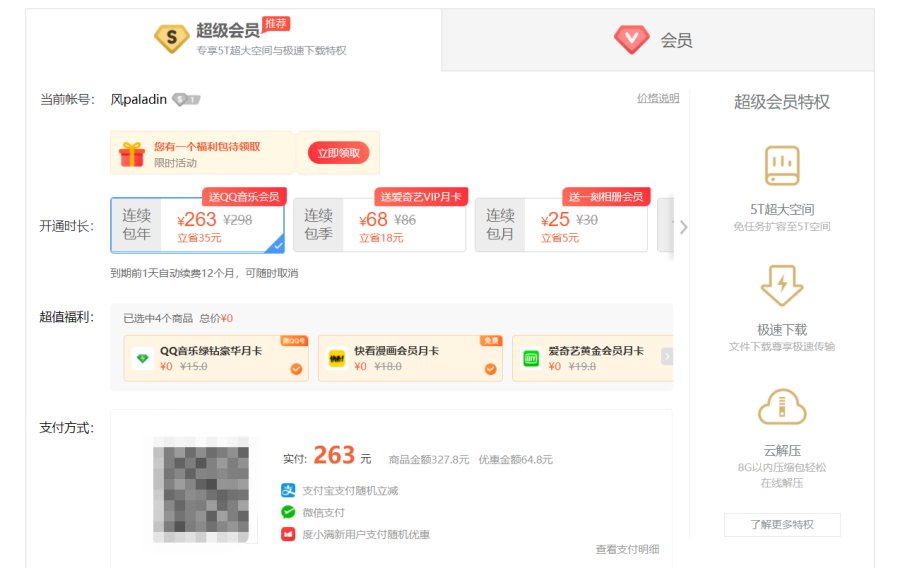
Task: Click the red V diamond member icon
Action: (631, 40)
